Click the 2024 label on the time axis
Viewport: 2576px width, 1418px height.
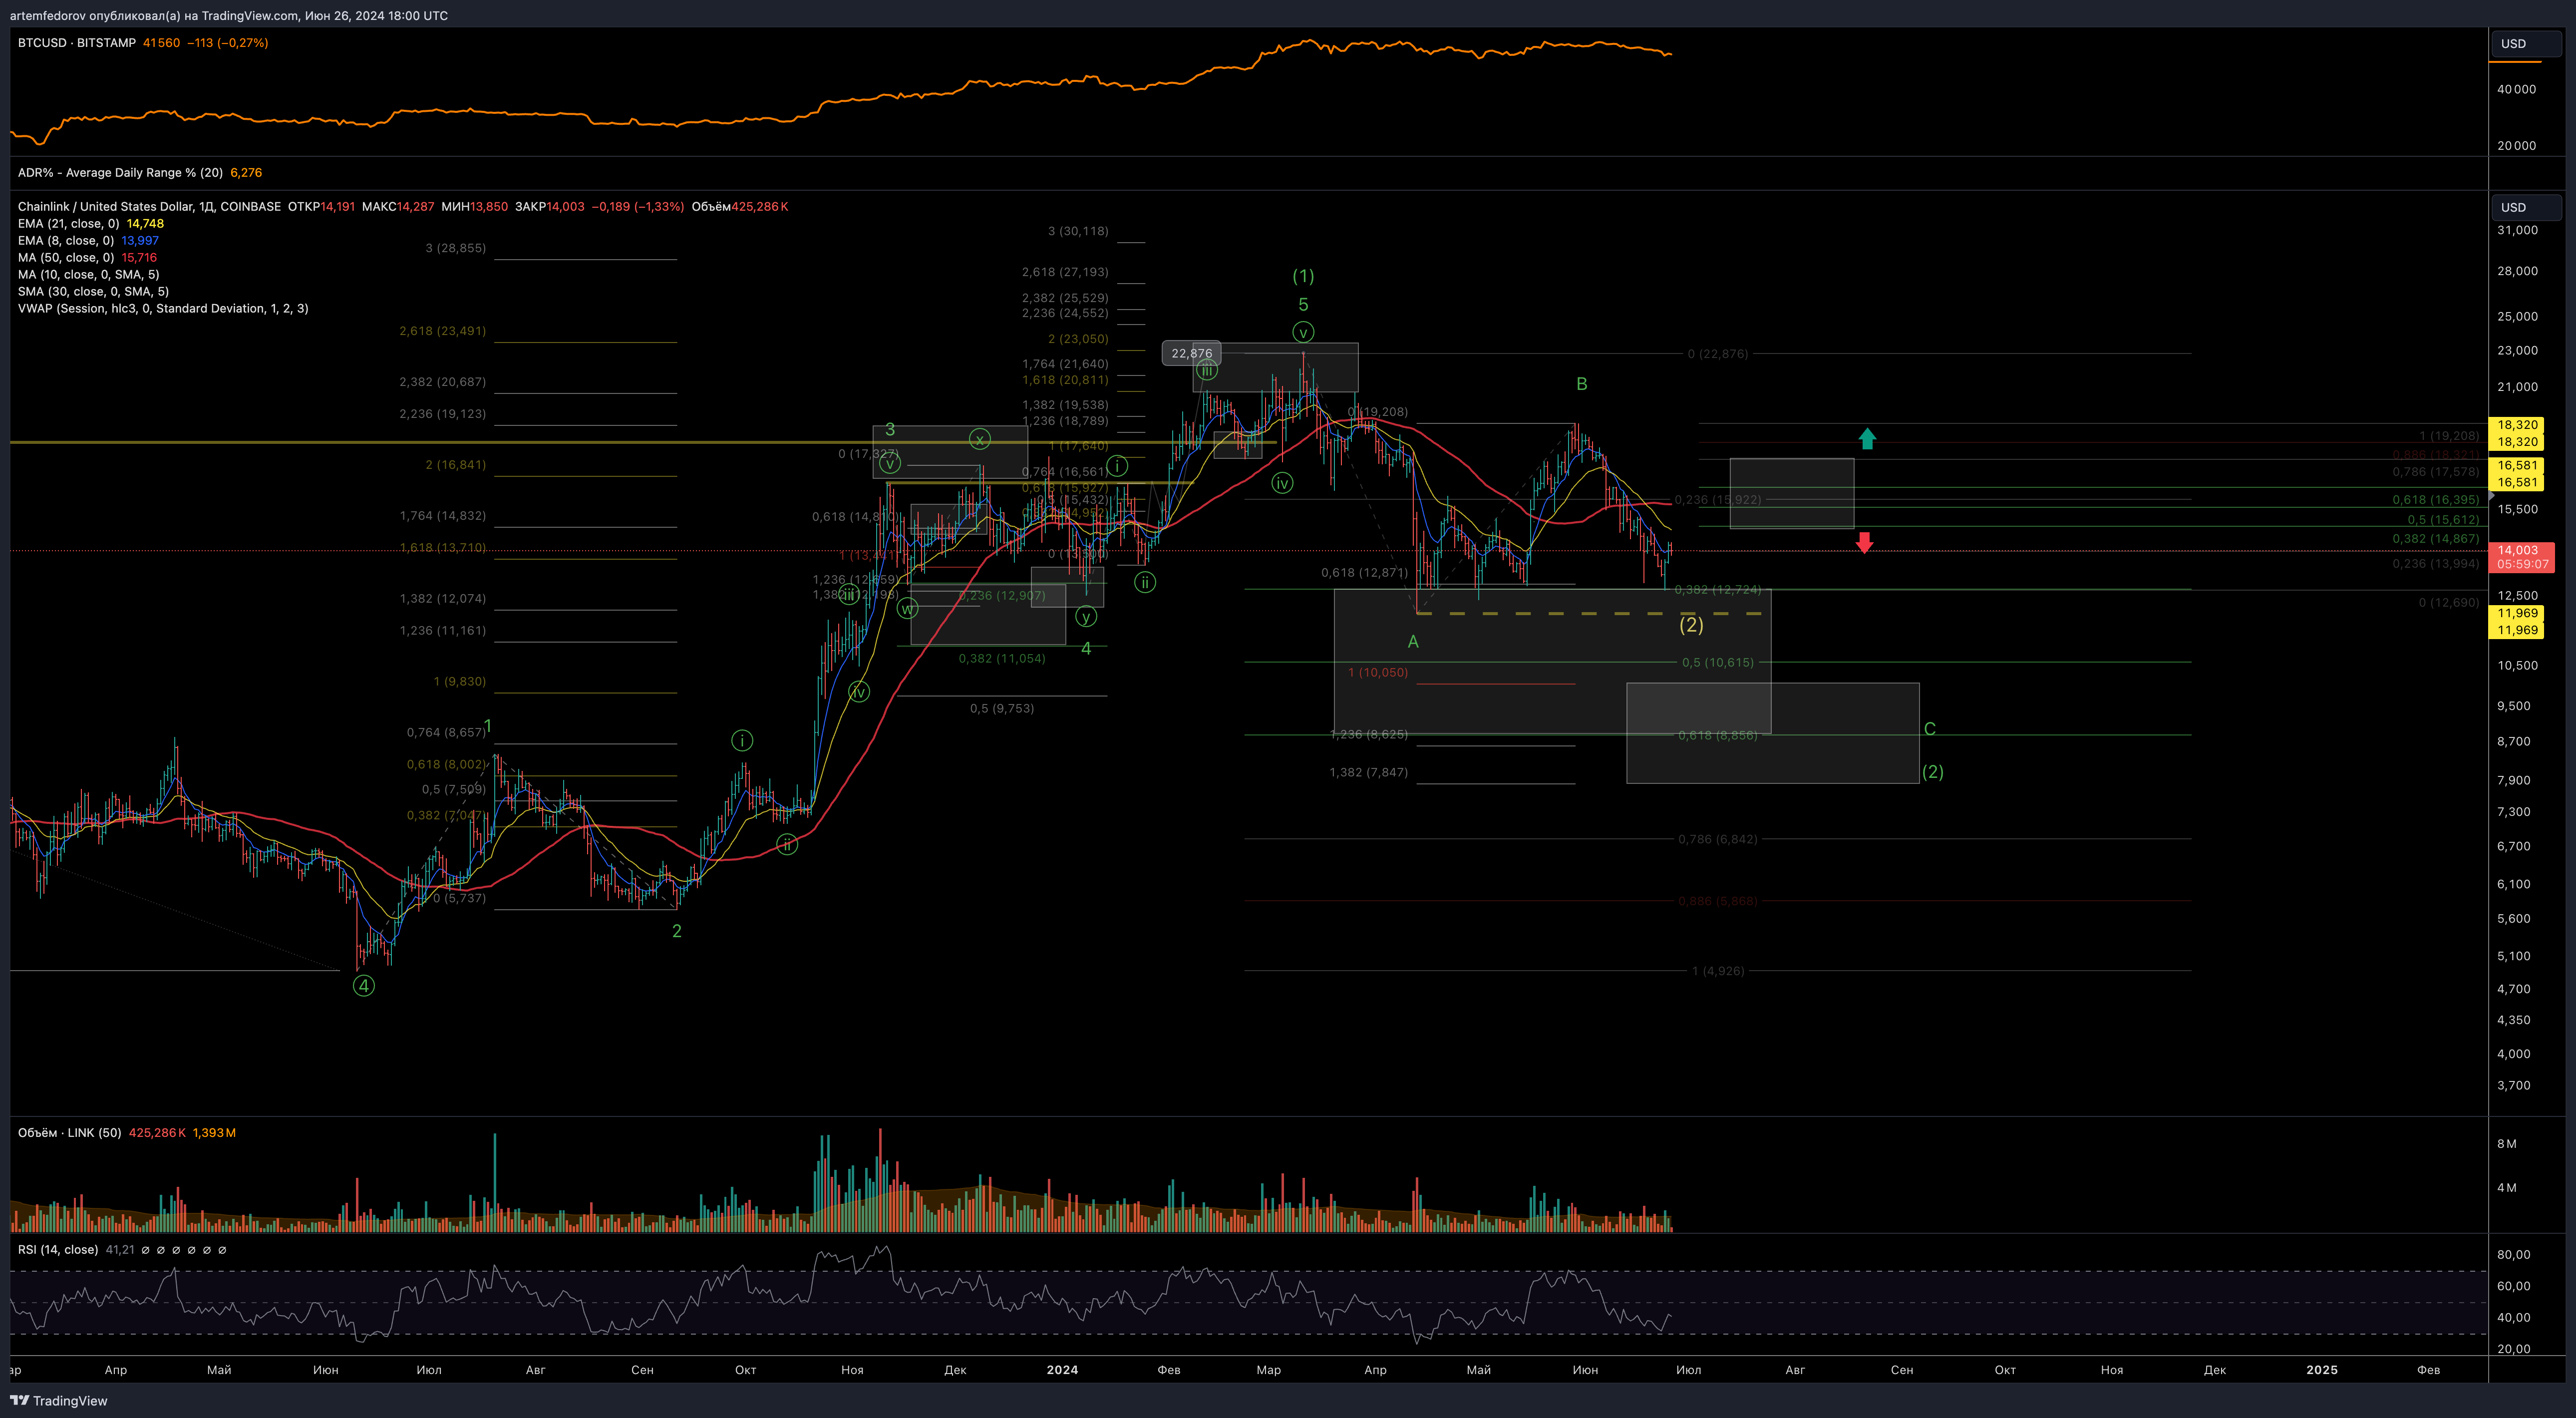[1062, 1369]
